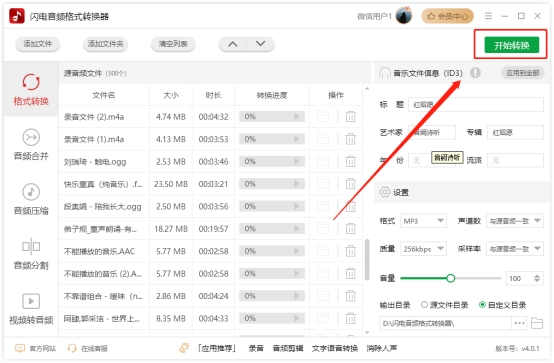This screenshot has height=363, width=554.
Task: Delete 不能播放的音乐.AAC with trash icon
Action: click(350, 251)
